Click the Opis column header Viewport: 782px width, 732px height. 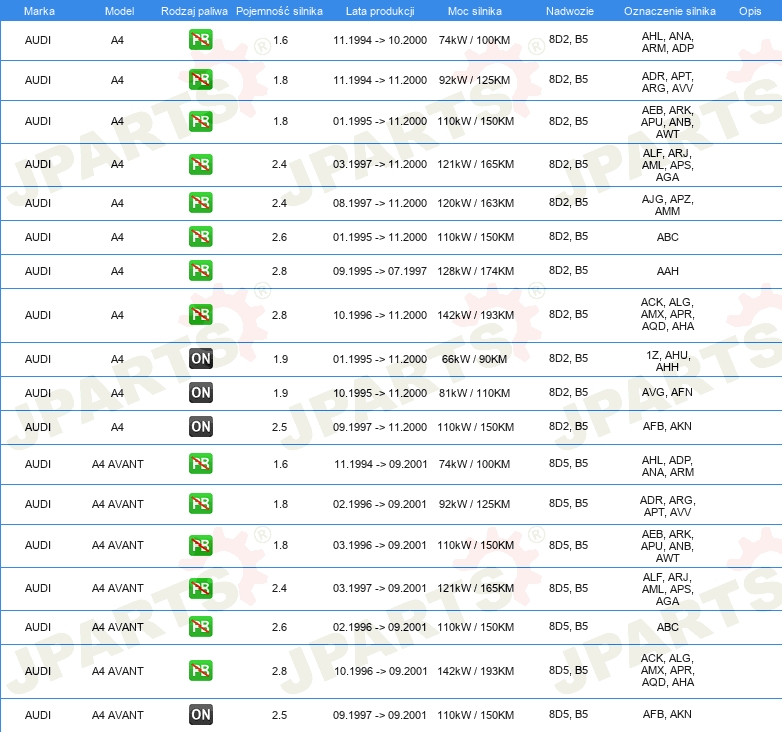pos(750,11)
